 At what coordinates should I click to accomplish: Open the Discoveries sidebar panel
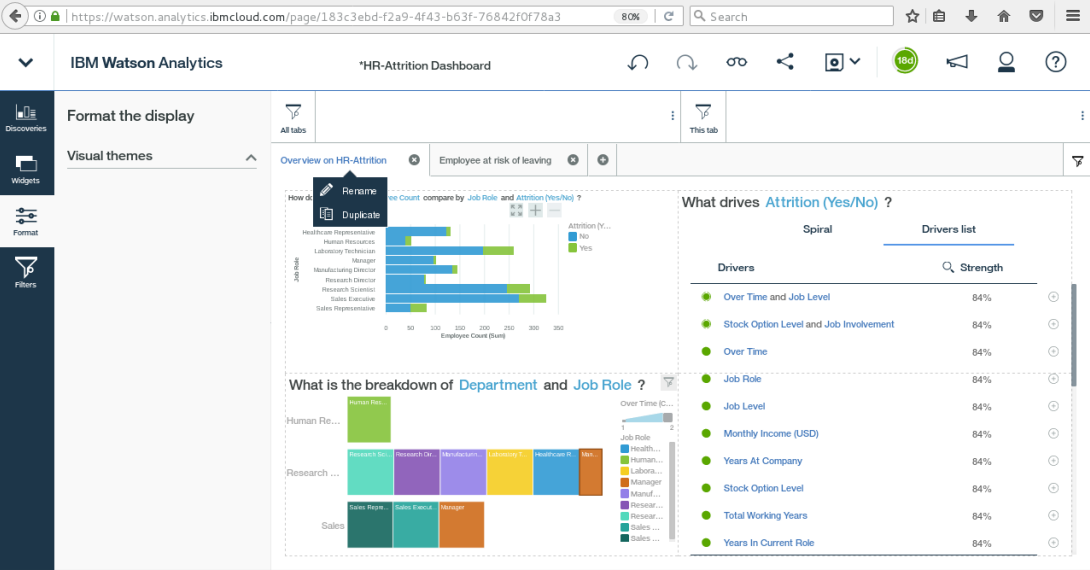tap(26, 117)
